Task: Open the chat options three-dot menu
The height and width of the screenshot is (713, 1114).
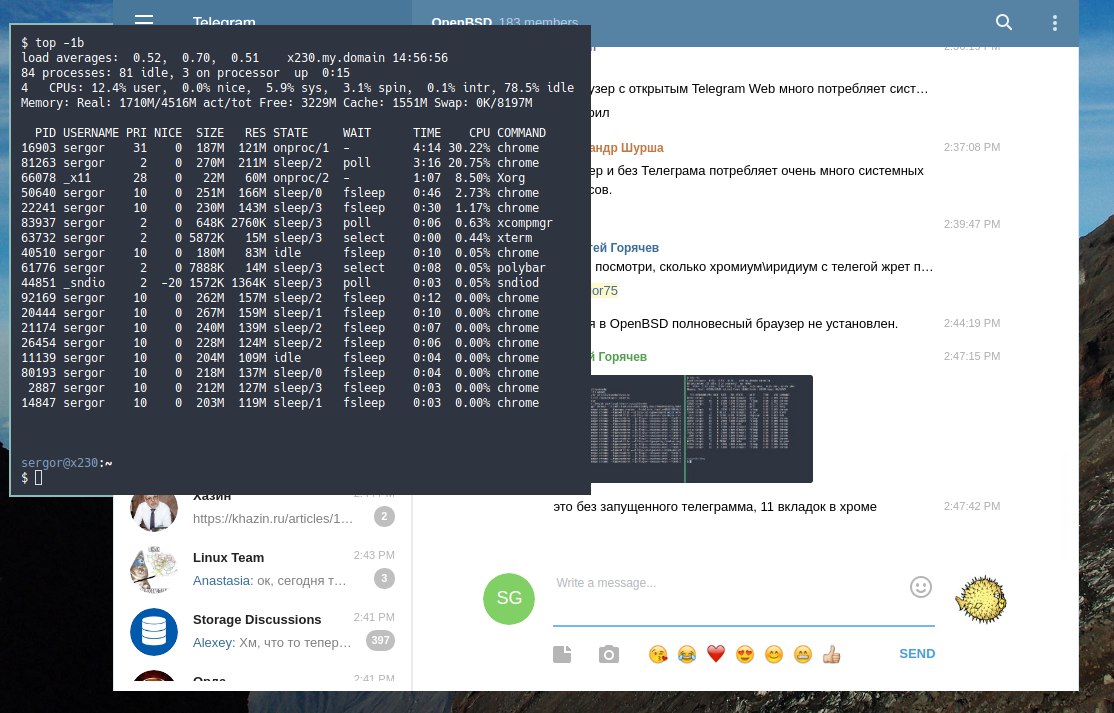Action: [x=1054, y=23]
